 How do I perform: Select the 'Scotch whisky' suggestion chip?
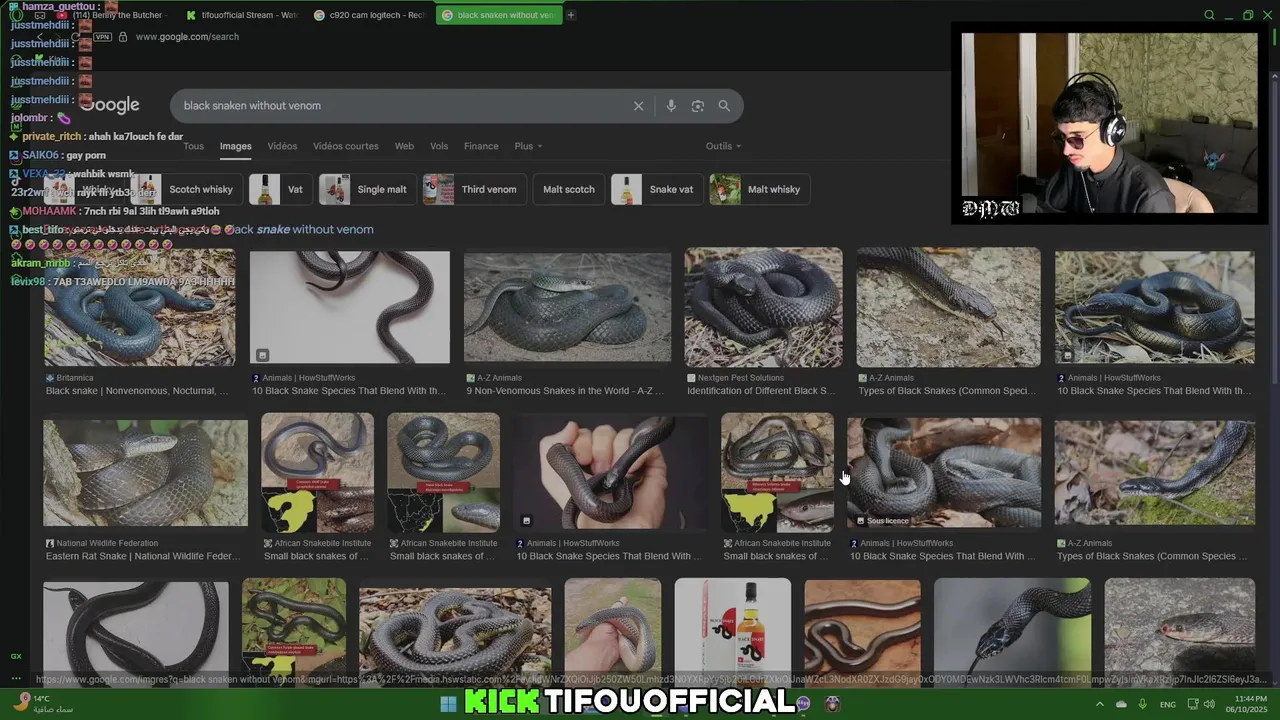(186, 189)
